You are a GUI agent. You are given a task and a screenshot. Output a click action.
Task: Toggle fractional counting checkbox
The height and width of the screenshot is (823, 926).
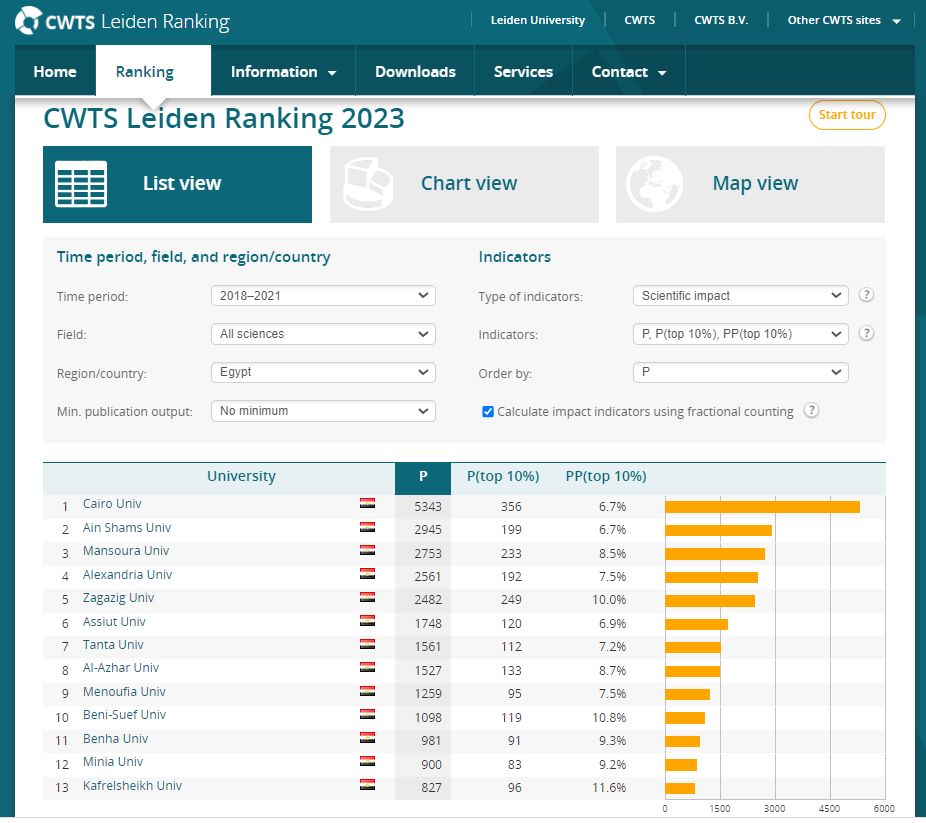point(488,411)
